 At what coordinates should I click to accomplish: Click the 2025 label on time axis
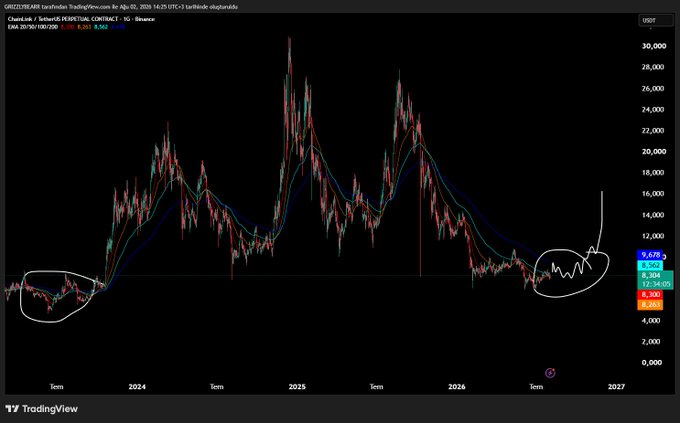click(x=297, y=387)
